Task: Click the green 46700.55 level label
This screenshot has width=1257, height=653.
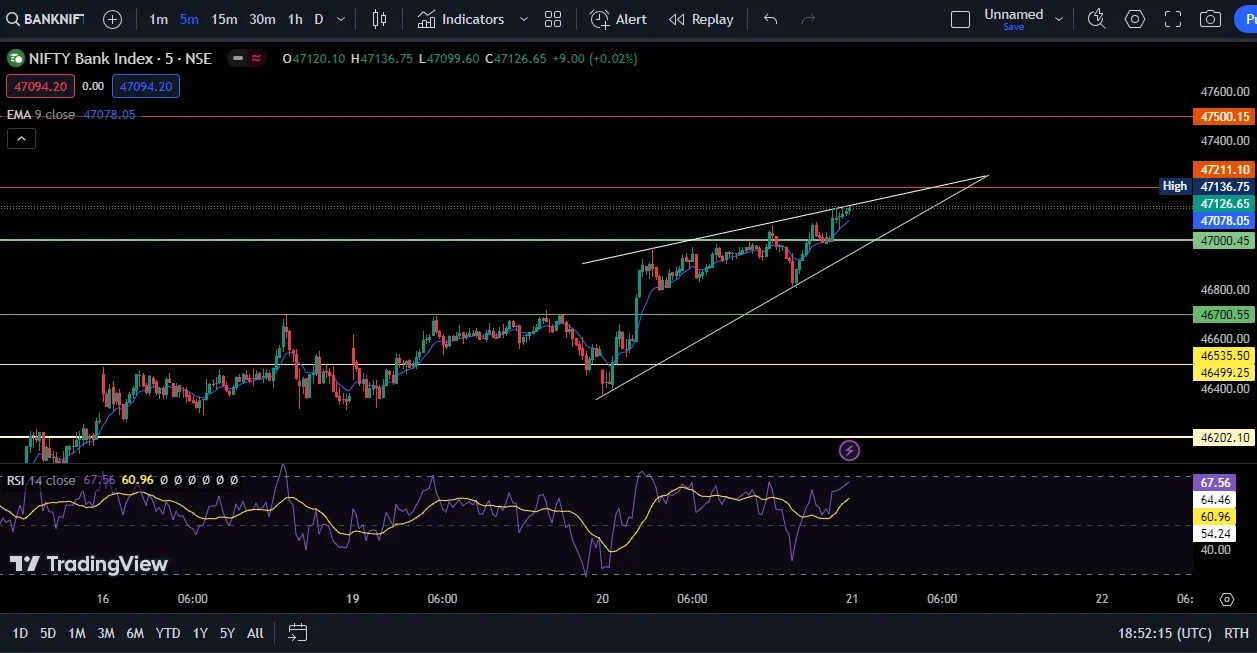Action: click(1225, 314)
